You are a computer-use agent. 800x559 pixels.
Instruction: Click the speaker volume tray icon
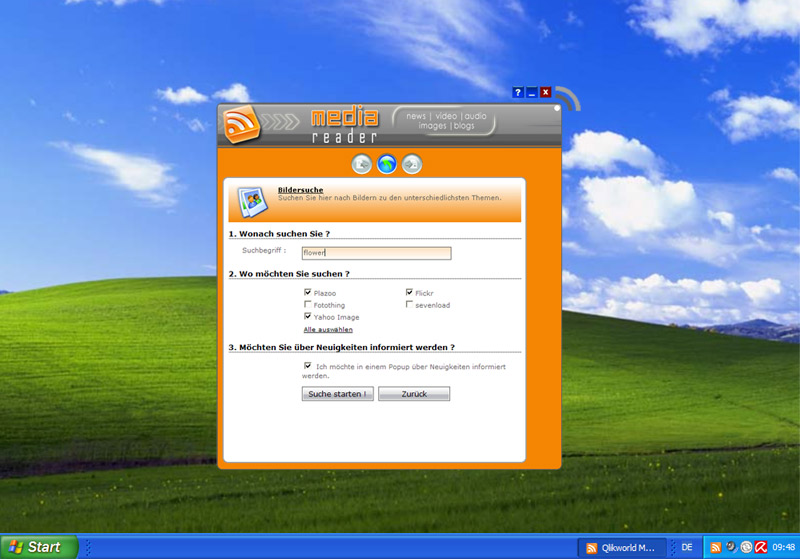(731, 547)
